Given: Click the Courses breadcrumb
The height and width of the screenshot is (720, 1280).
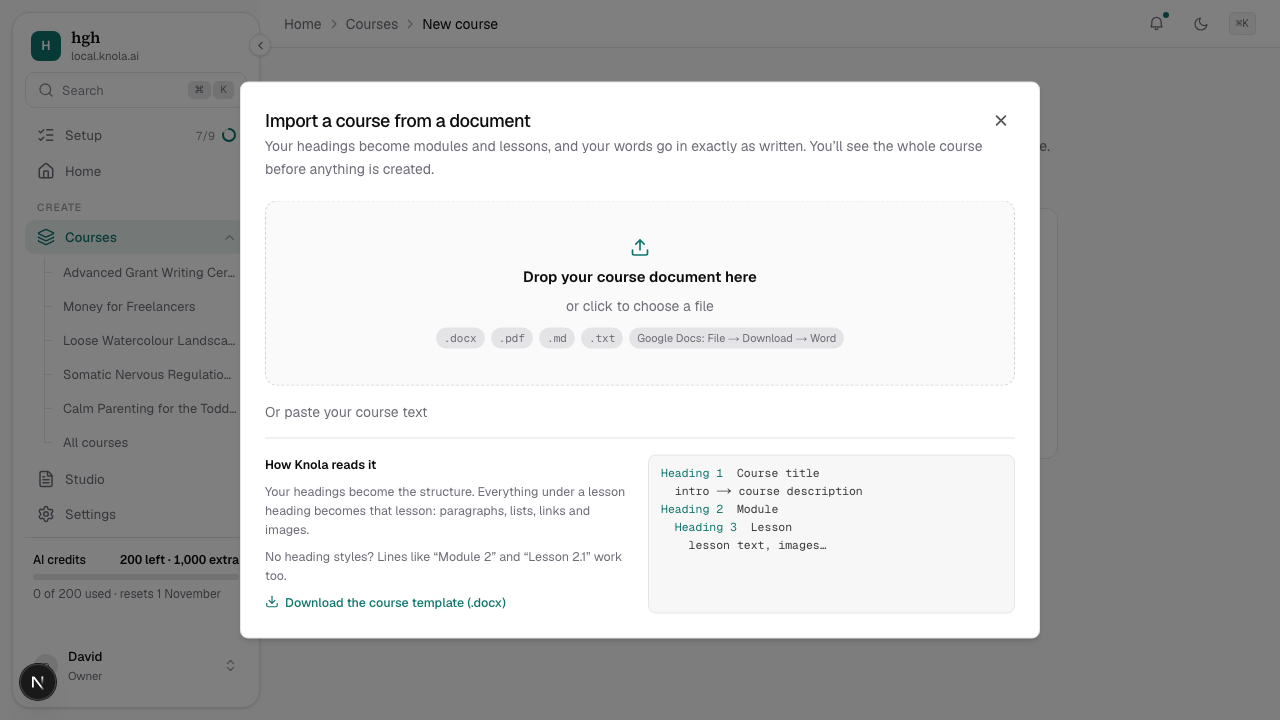Looking at the screenshot, I should click(372, 24).
